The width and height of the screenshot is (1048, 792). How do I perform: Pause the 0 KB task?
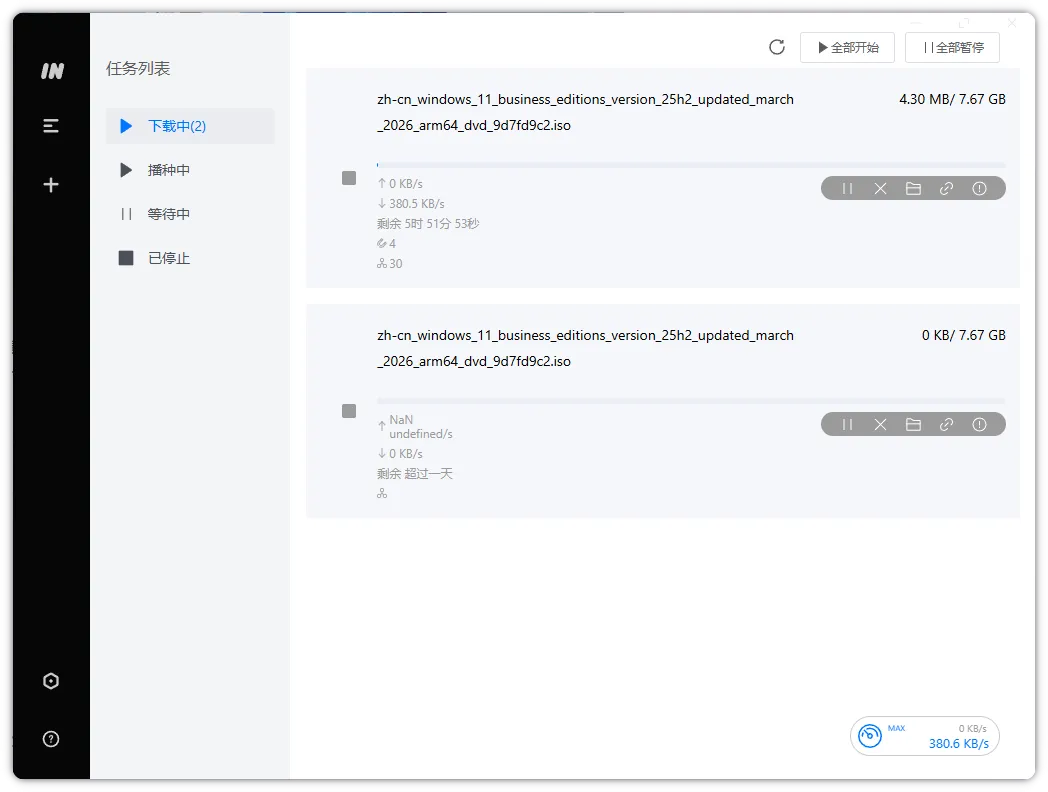click(847, 424)
